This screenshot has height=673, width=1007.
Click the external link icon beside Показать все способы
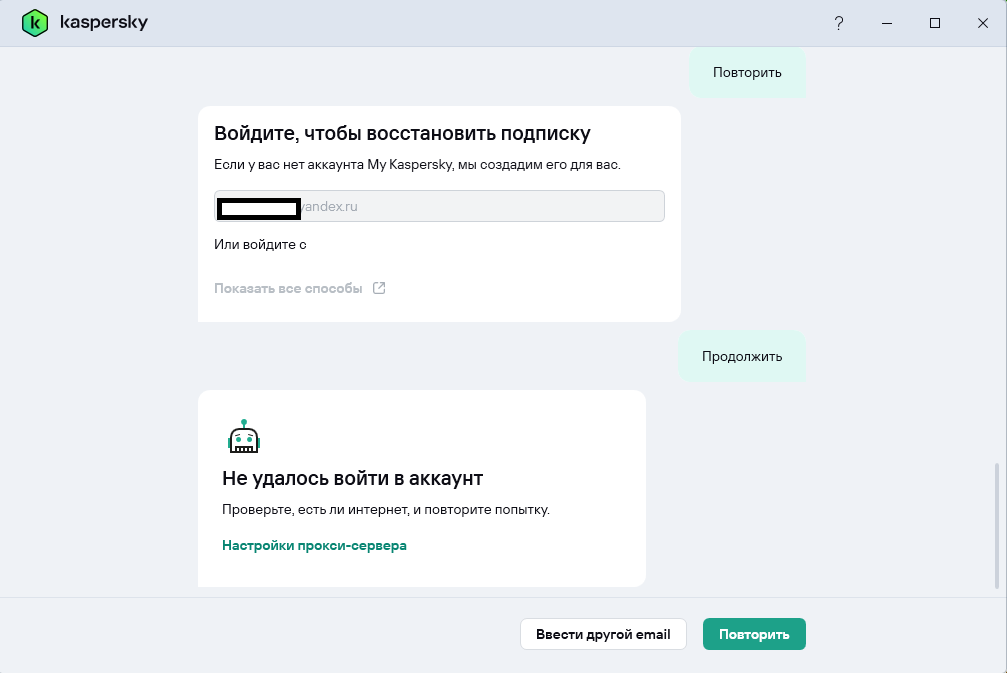[x=379, y=288]
